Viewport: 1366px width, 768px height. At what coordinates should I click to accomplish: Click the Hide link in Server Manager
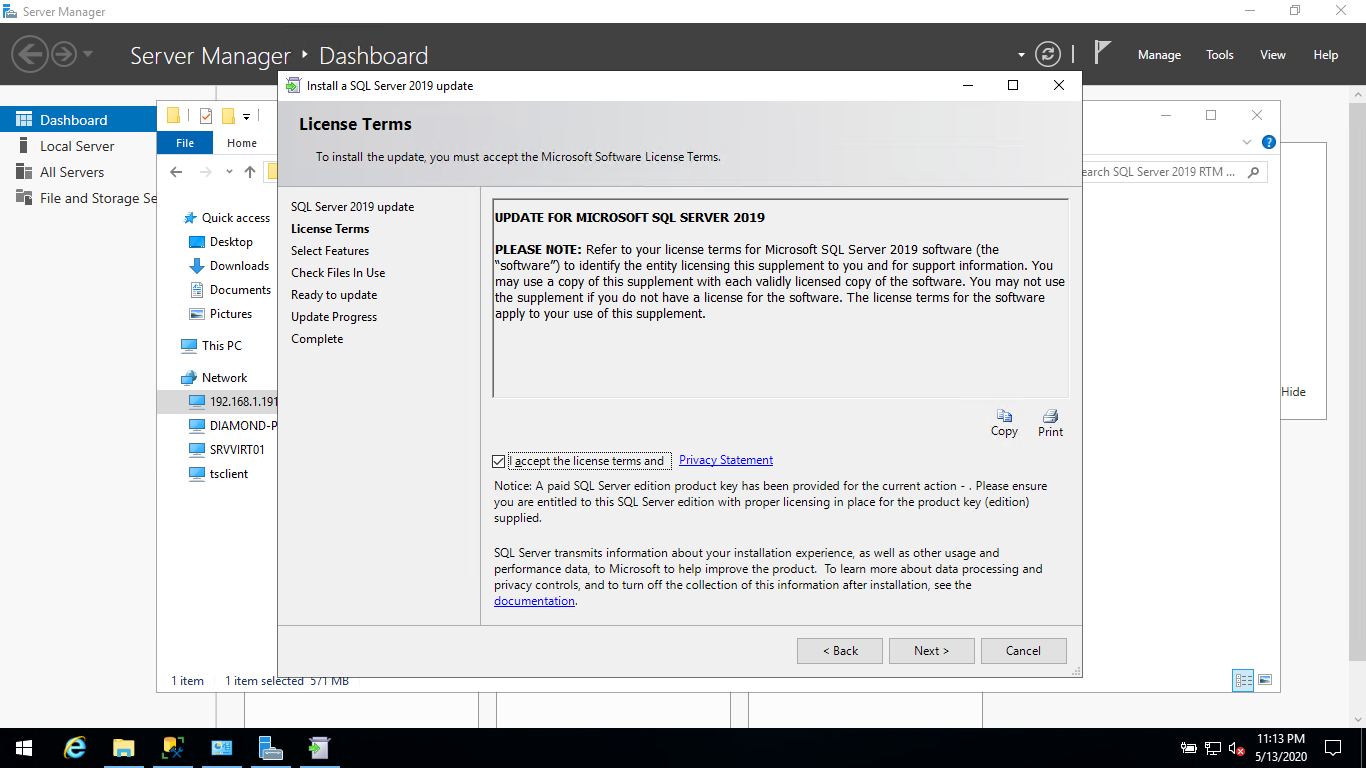[x=1294, y=392]
